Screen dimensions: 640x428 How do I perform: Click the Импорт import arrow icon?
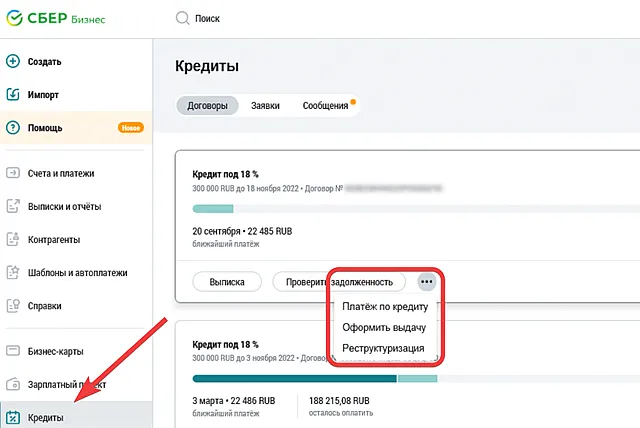pyautogui.click(x=13, y=94)
